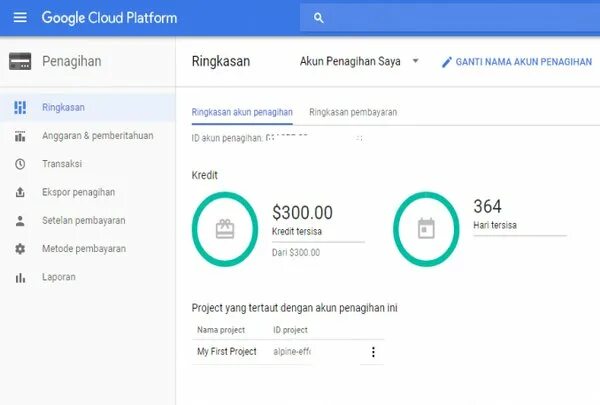Click the Google Cloud Platform logo

tap(109, 18)
